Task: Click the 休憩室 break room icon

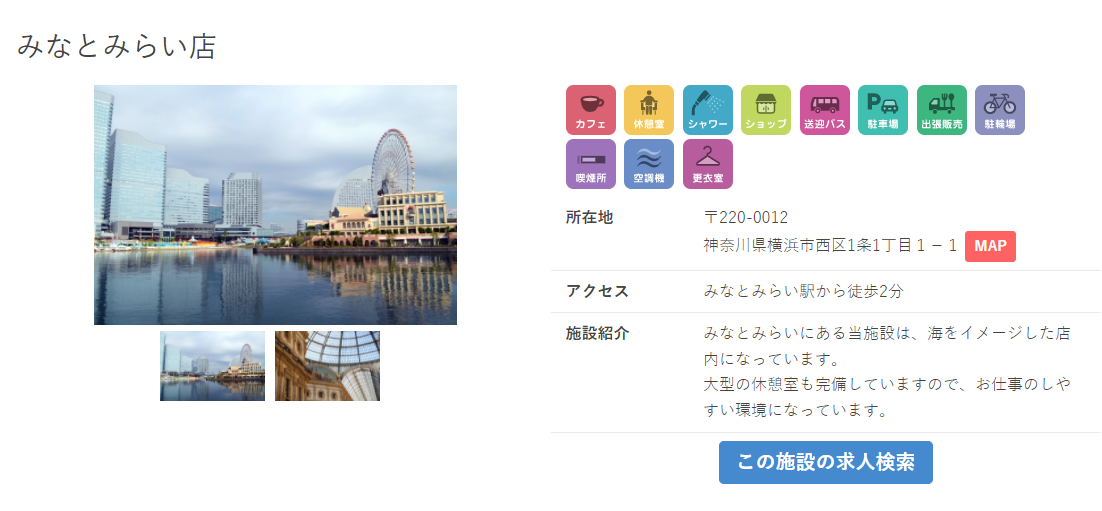Action: [649, 110]
